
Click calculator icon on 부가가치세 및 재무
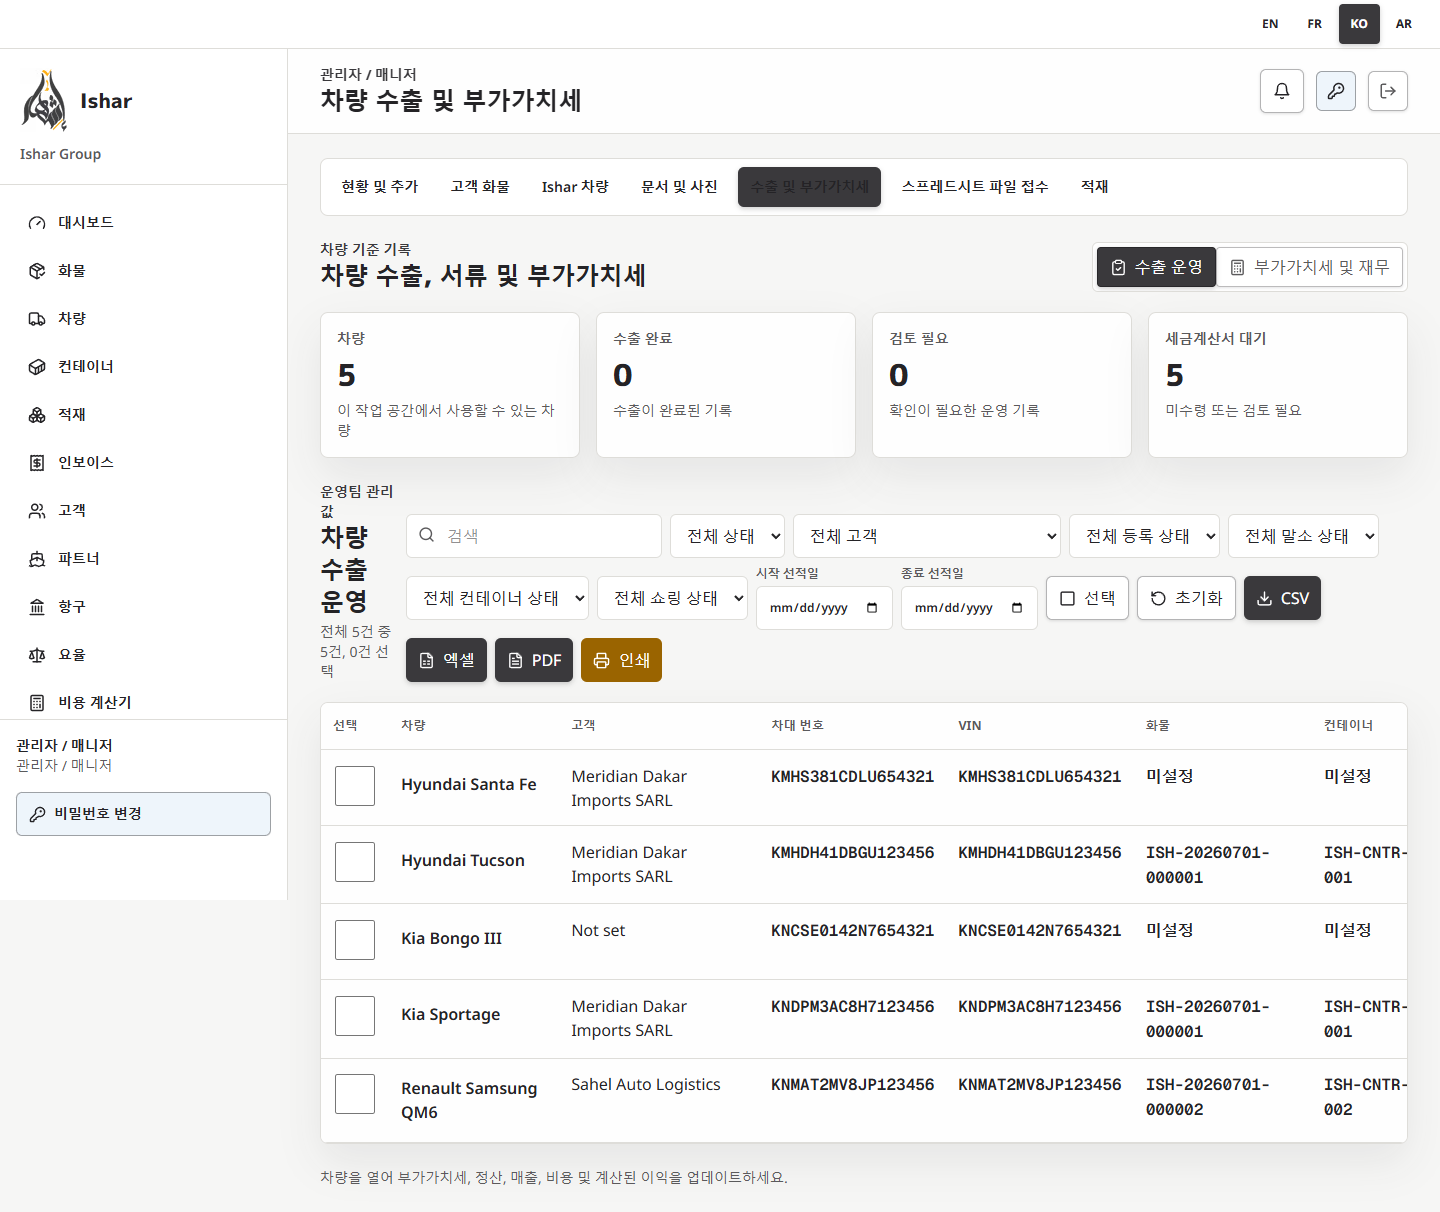(1237, 267)
